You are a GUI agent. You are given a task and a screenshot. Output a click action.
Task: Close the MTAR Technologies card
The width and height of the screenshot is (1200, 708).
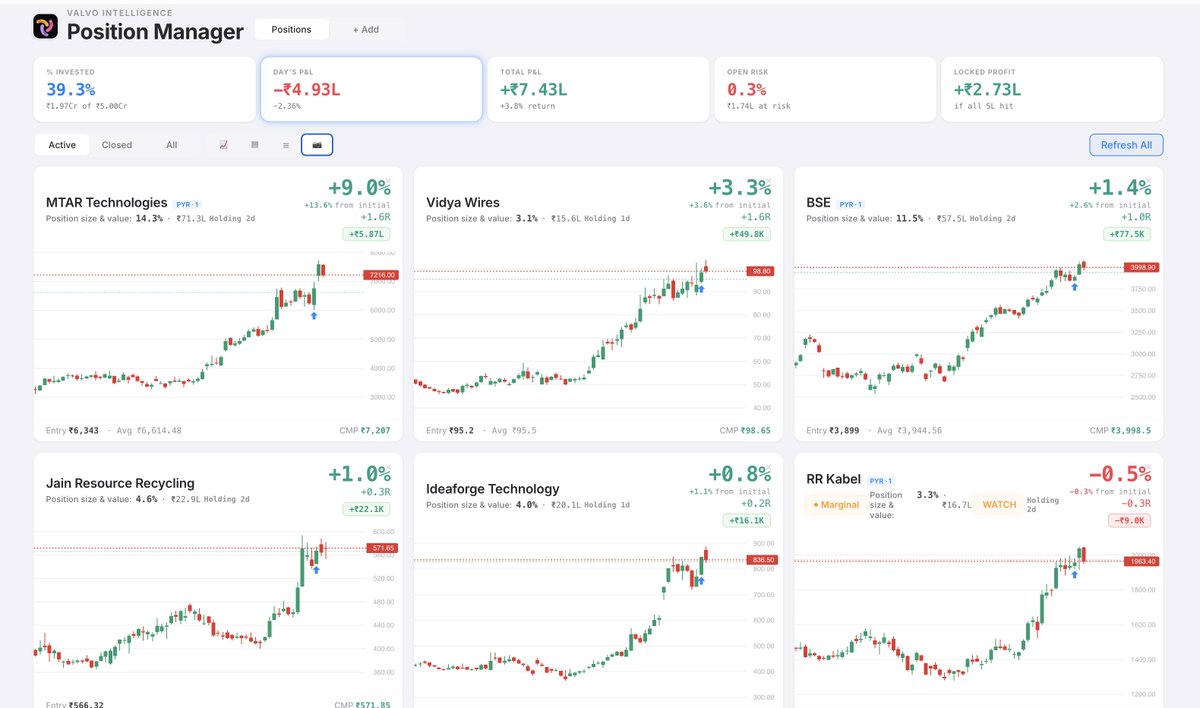point(388,181)
